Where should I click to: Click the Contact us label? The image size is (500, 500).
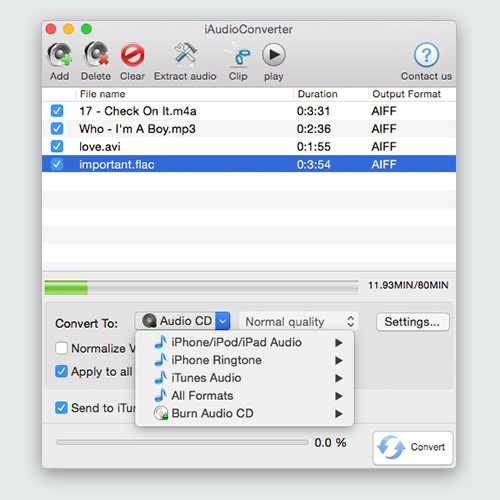426,76
